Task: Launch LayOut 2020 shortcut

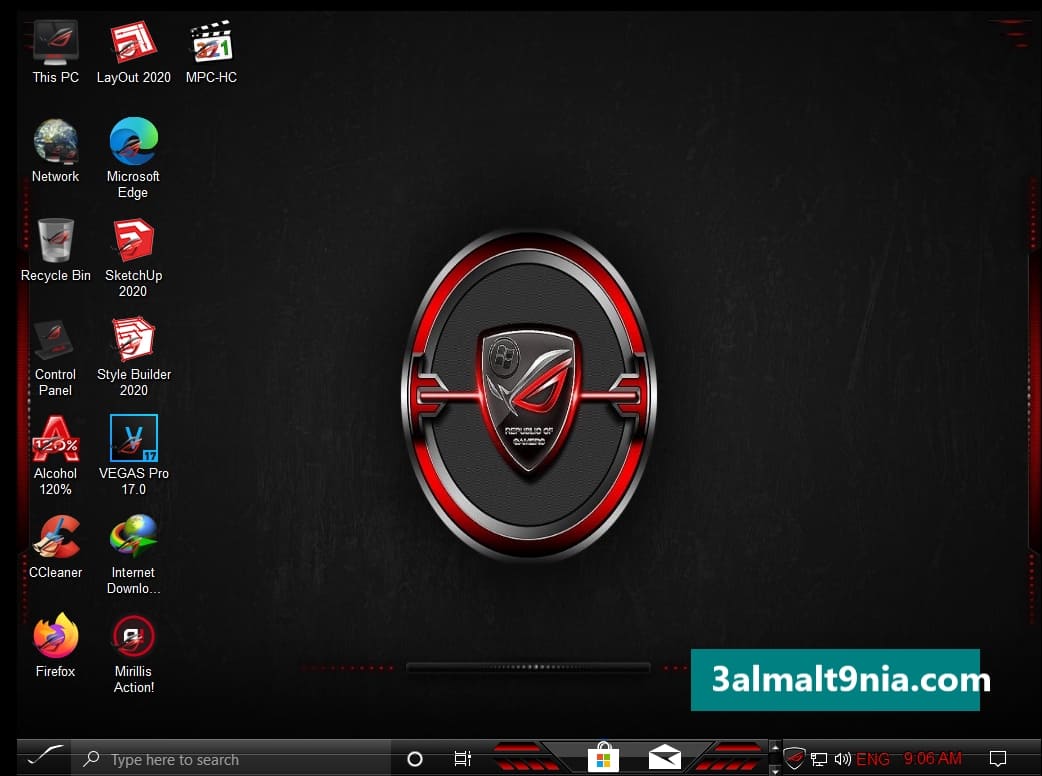Action: coord(133,52)
